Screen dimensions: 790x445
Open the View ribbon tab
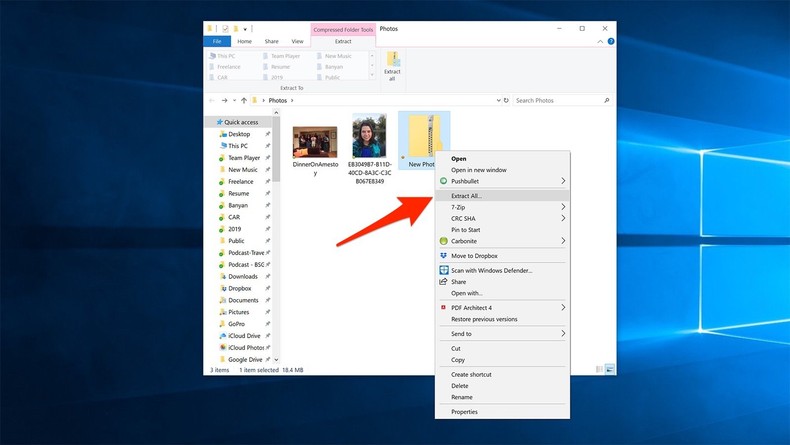click(x=297, y=42)
